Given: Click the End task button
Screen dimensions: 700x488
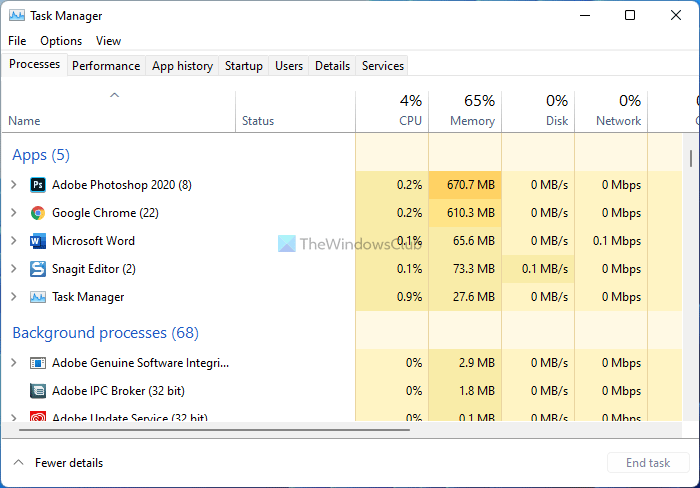Looking at the screenshot, I should pos(648,463).
